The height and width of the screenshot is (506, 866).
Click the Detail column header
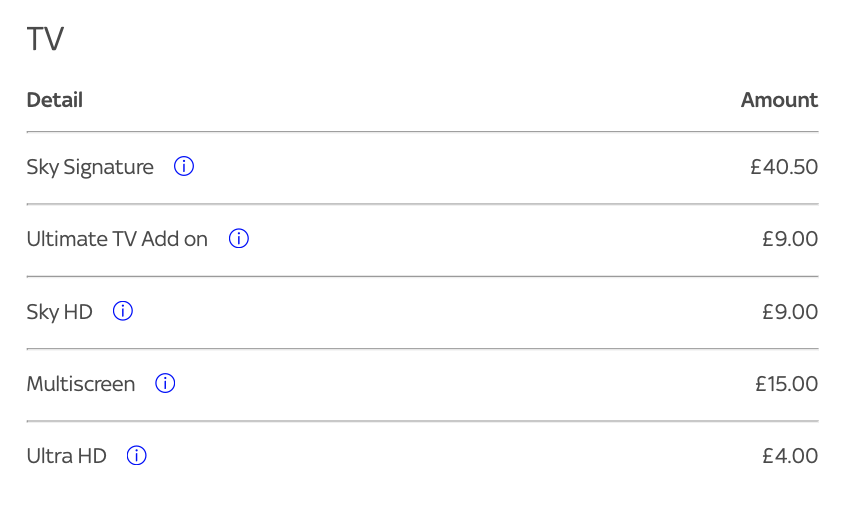(55, 100)
